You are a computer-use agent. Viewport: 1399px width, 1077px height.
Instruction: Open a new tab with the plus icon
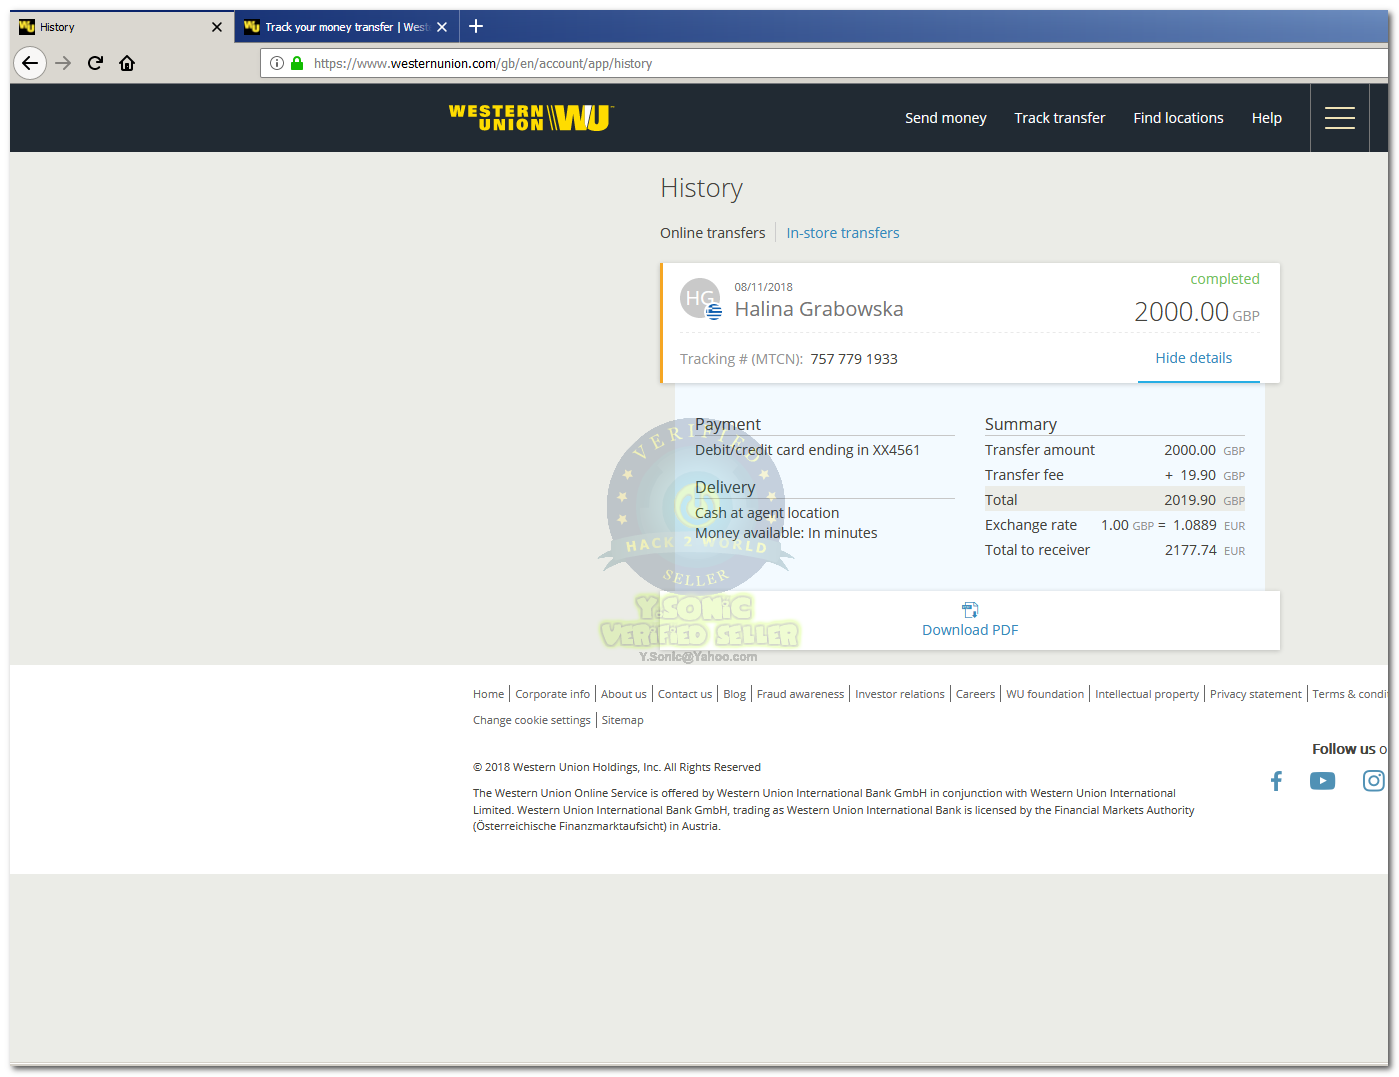point(476,26)
